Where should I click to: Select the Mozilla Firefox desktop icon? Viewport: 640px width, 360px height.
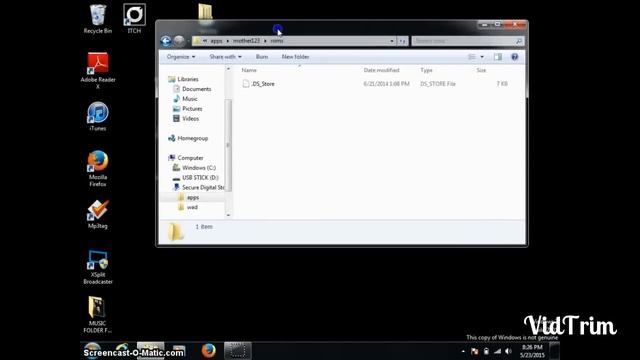point(98,169)
